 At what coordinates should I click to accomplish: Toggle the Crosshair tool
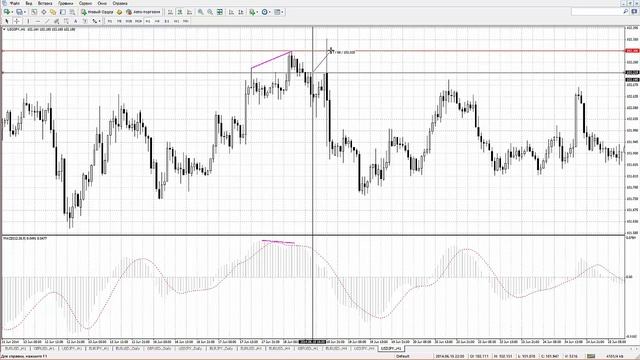(x=17, y=21)
